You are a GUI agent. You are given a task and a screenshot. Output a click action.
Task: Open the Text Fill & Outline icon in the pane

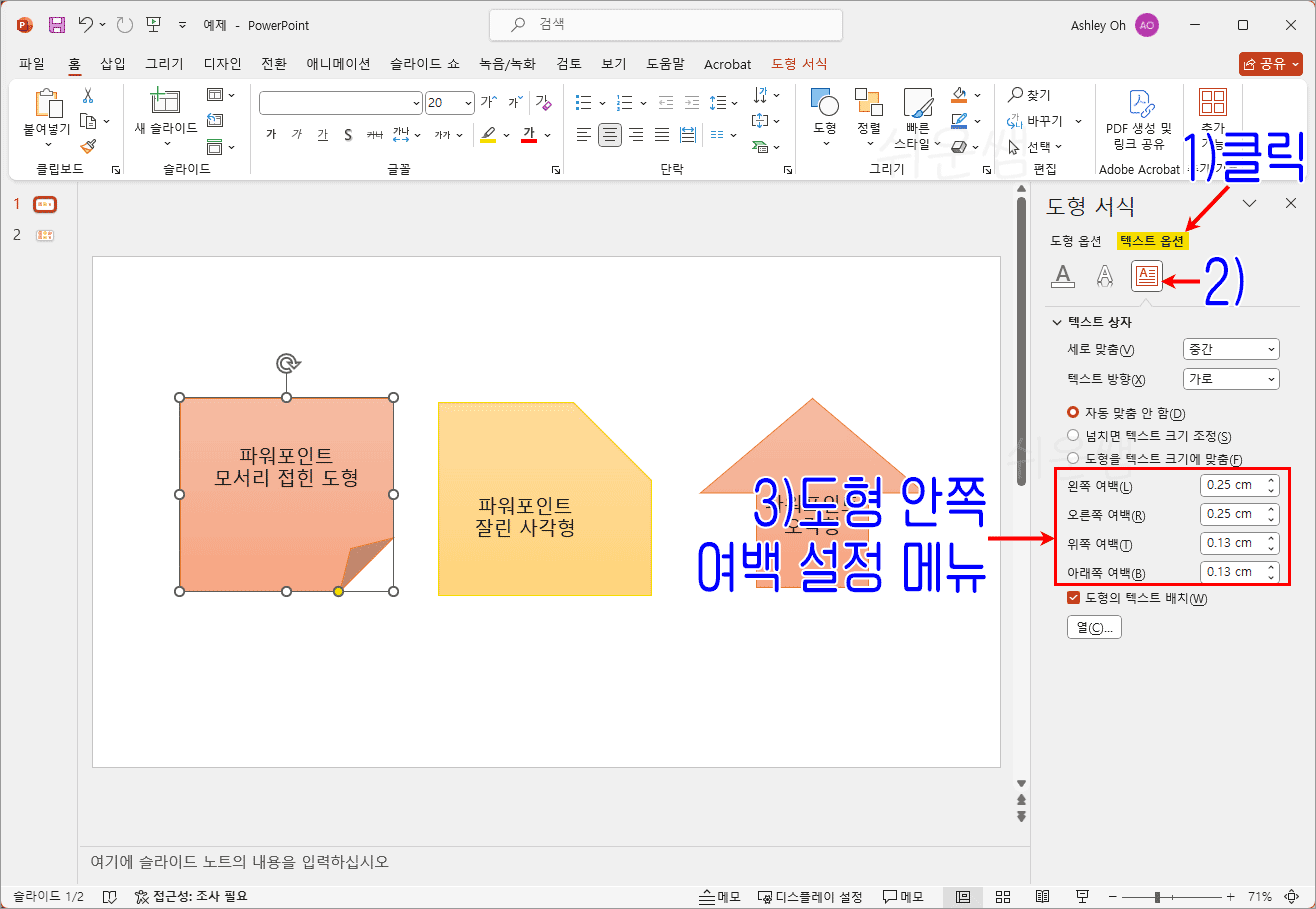pos(1064,276)
